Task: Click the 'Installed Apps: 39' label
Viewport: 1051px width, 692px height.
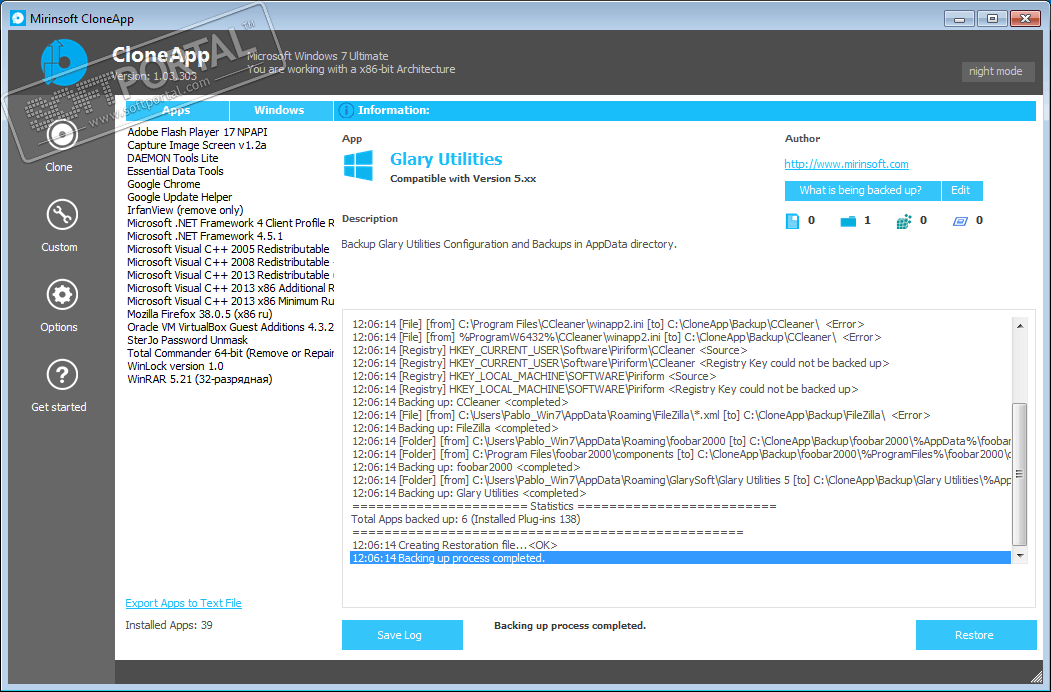Action: 169,625
